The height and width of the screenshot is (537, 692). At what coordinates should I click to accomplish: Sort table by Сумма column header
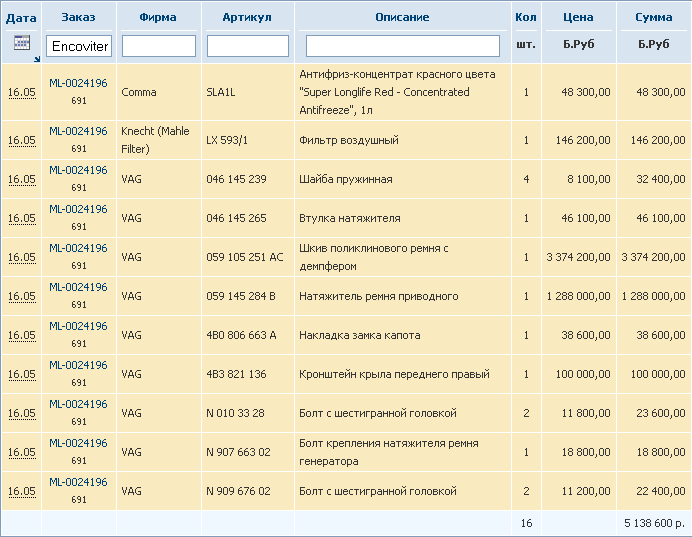(x=654, y=17)
